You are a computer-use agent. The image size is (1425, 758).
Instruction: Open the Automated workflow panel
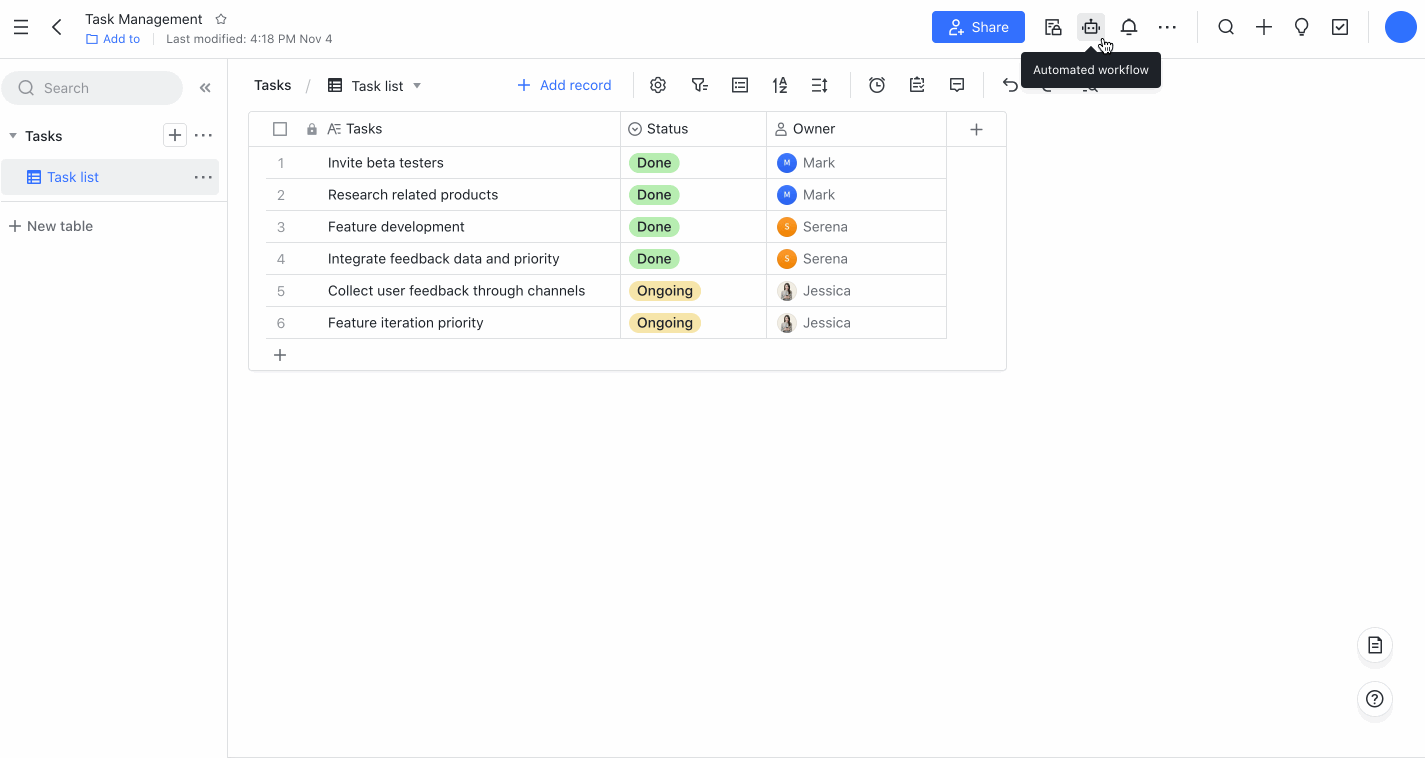[1090, 27]
